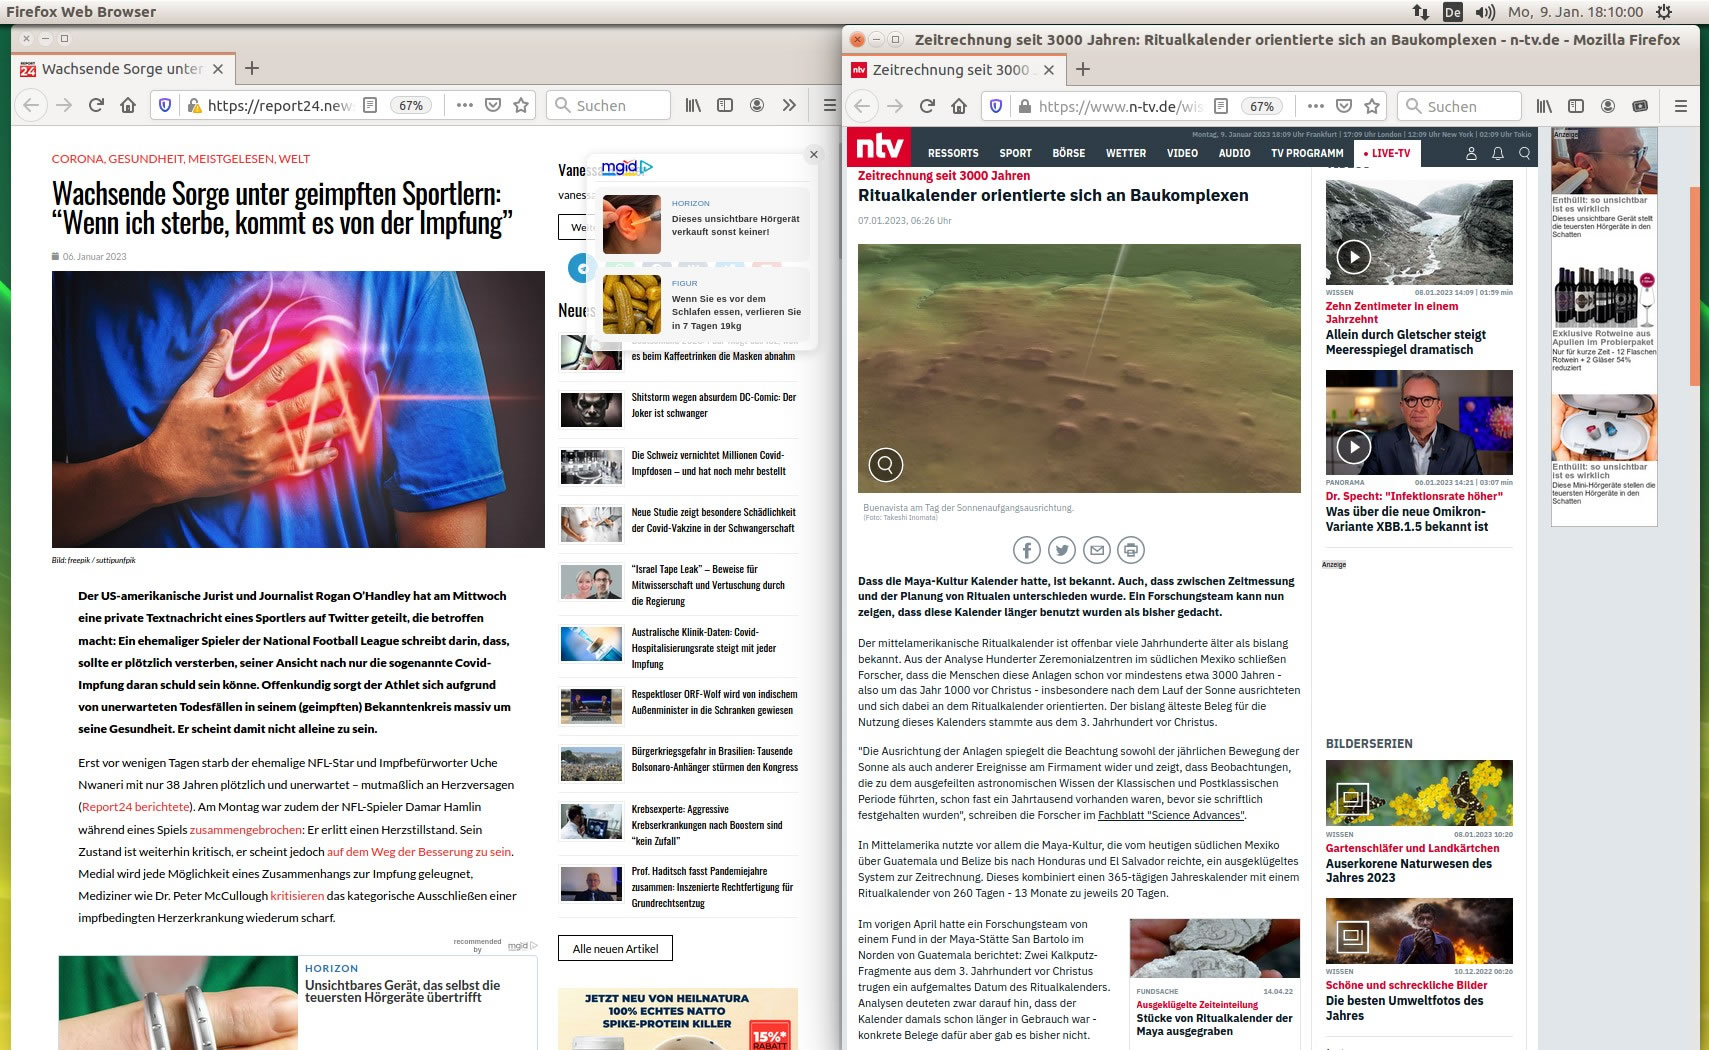Open the zusammengebrochen link
This screenshot has width=1709, height=1050.
tap(246, 830)
